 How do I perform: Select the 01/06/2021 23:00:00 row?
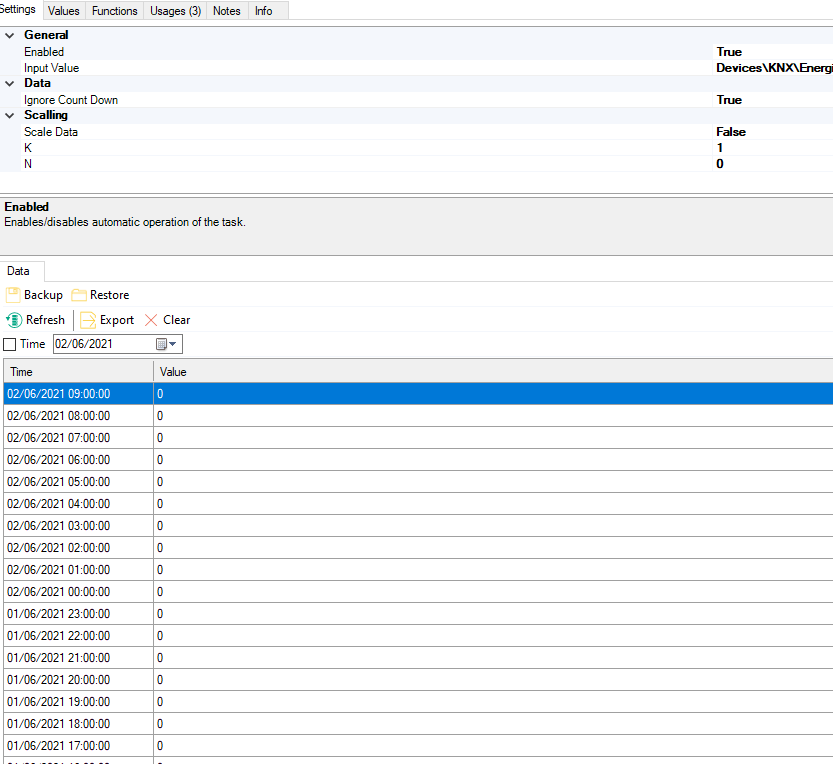click(x=58, y=614)
